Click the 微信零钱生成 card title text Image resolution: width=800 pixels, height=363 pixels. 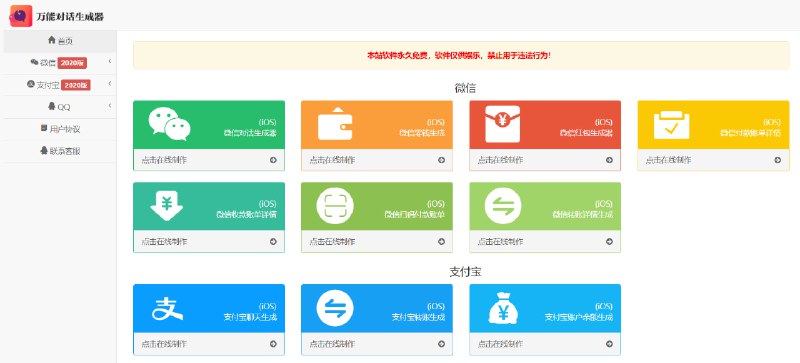[x=422, y=133]
